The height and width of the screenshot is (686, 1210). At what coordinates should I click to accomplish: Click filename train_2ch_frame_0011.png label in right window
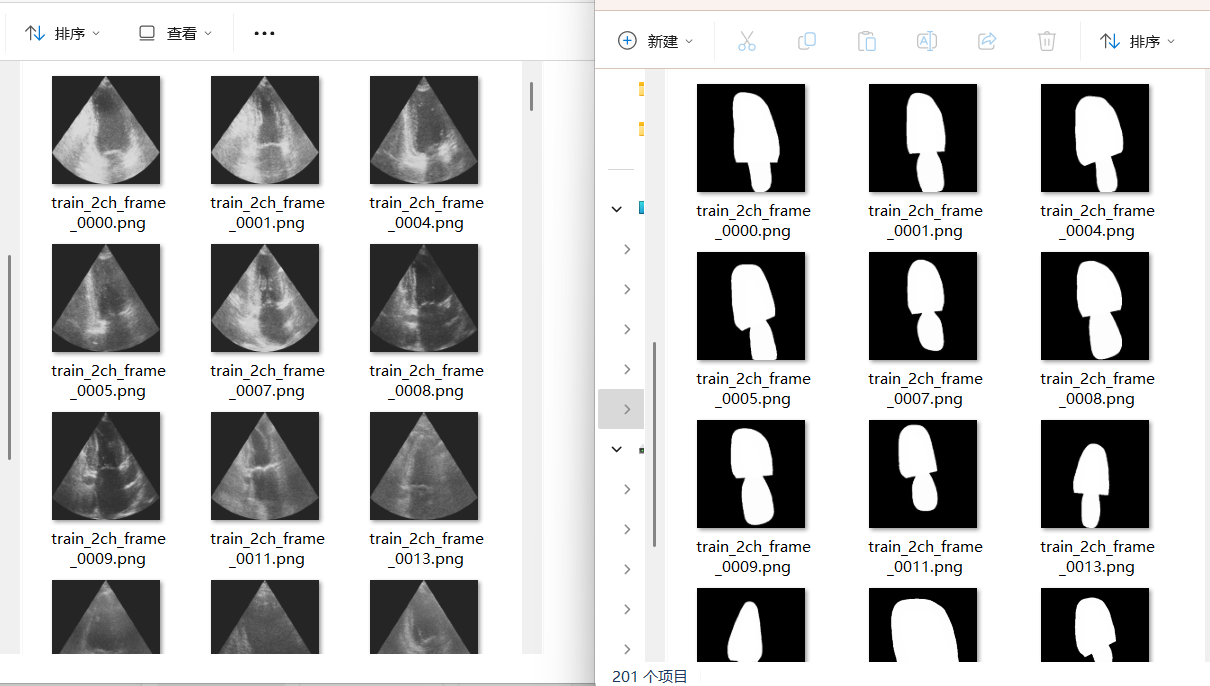pos(925,557)
